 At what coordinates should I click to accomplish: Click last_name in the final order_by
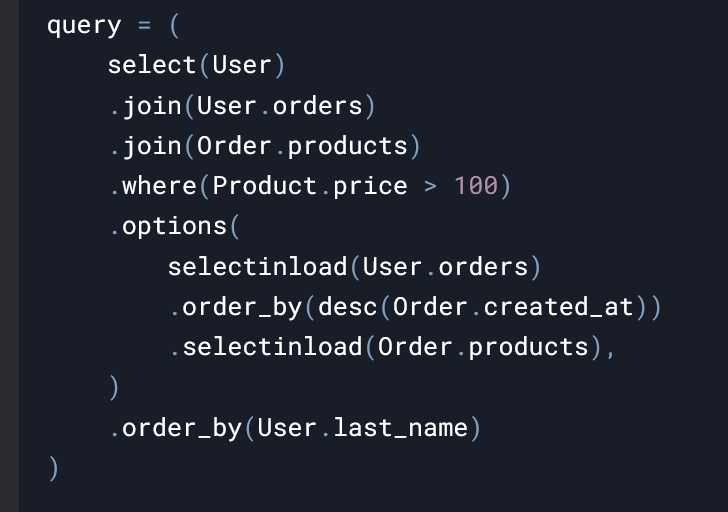(401, 428)
